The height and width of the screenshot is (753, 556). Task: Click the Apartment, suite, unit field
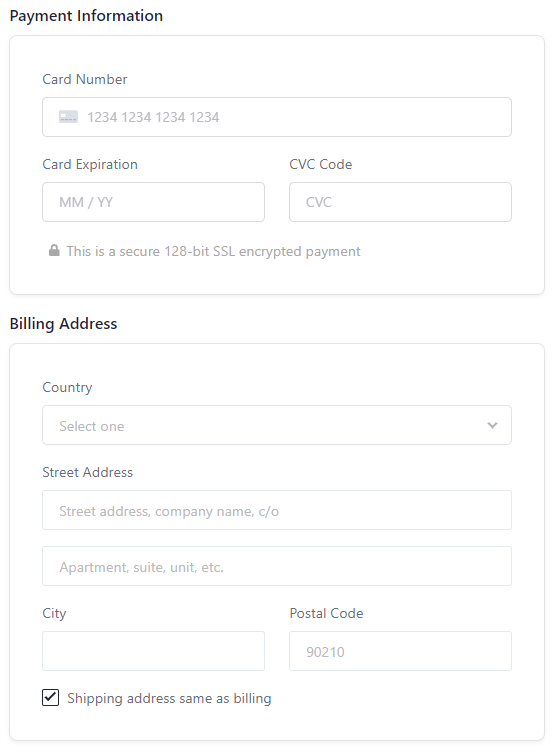point(277,566)
